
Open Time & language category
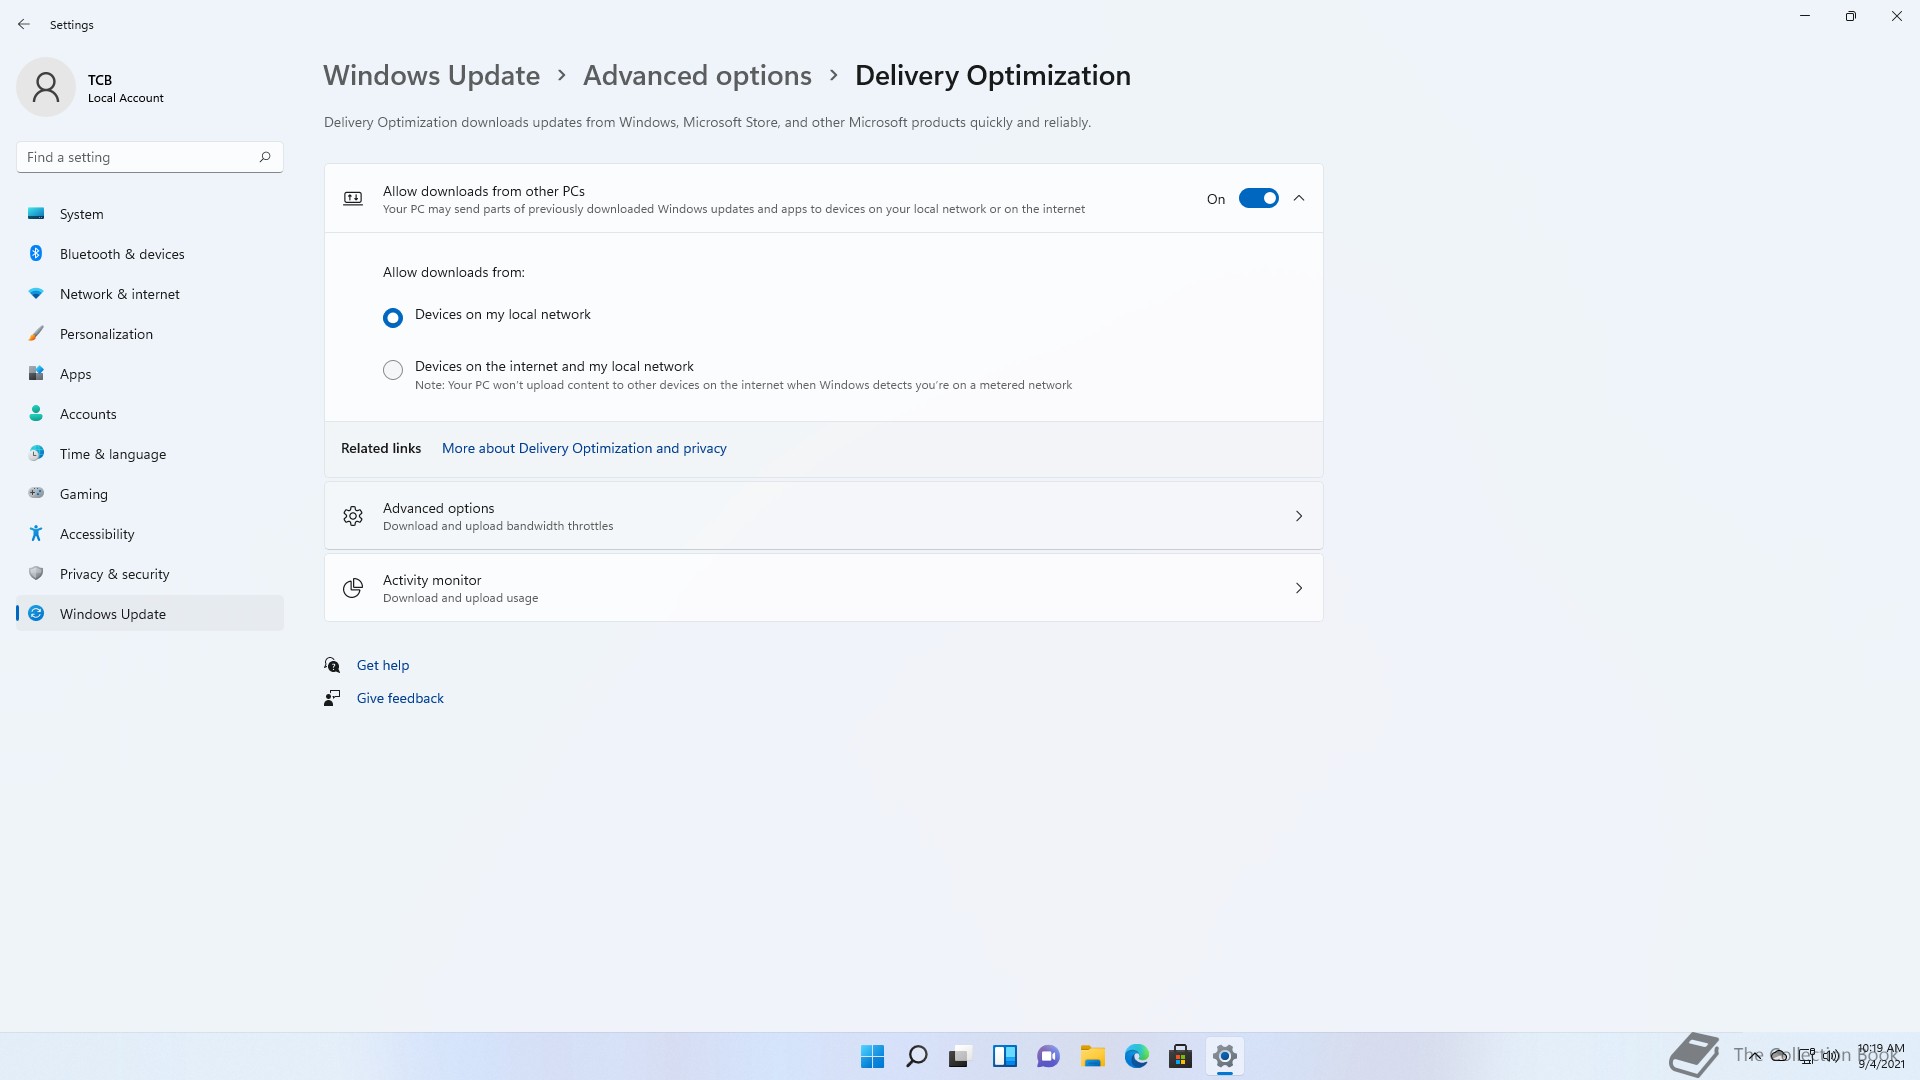point(150,454)
